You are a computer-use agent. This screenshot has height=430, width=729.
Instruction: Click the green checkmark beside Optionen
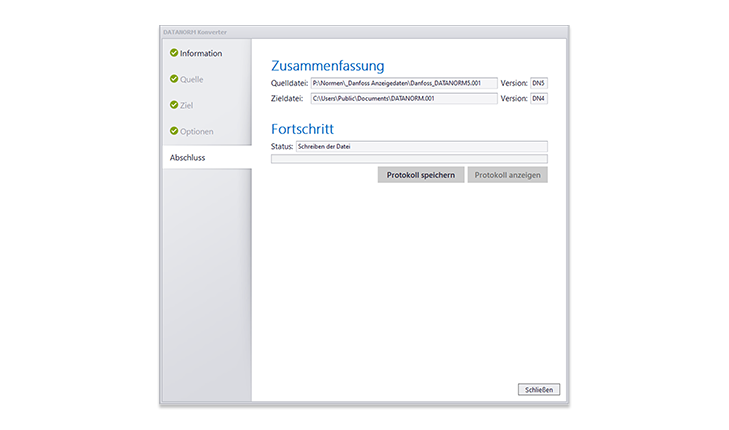(x=174, y=131)
